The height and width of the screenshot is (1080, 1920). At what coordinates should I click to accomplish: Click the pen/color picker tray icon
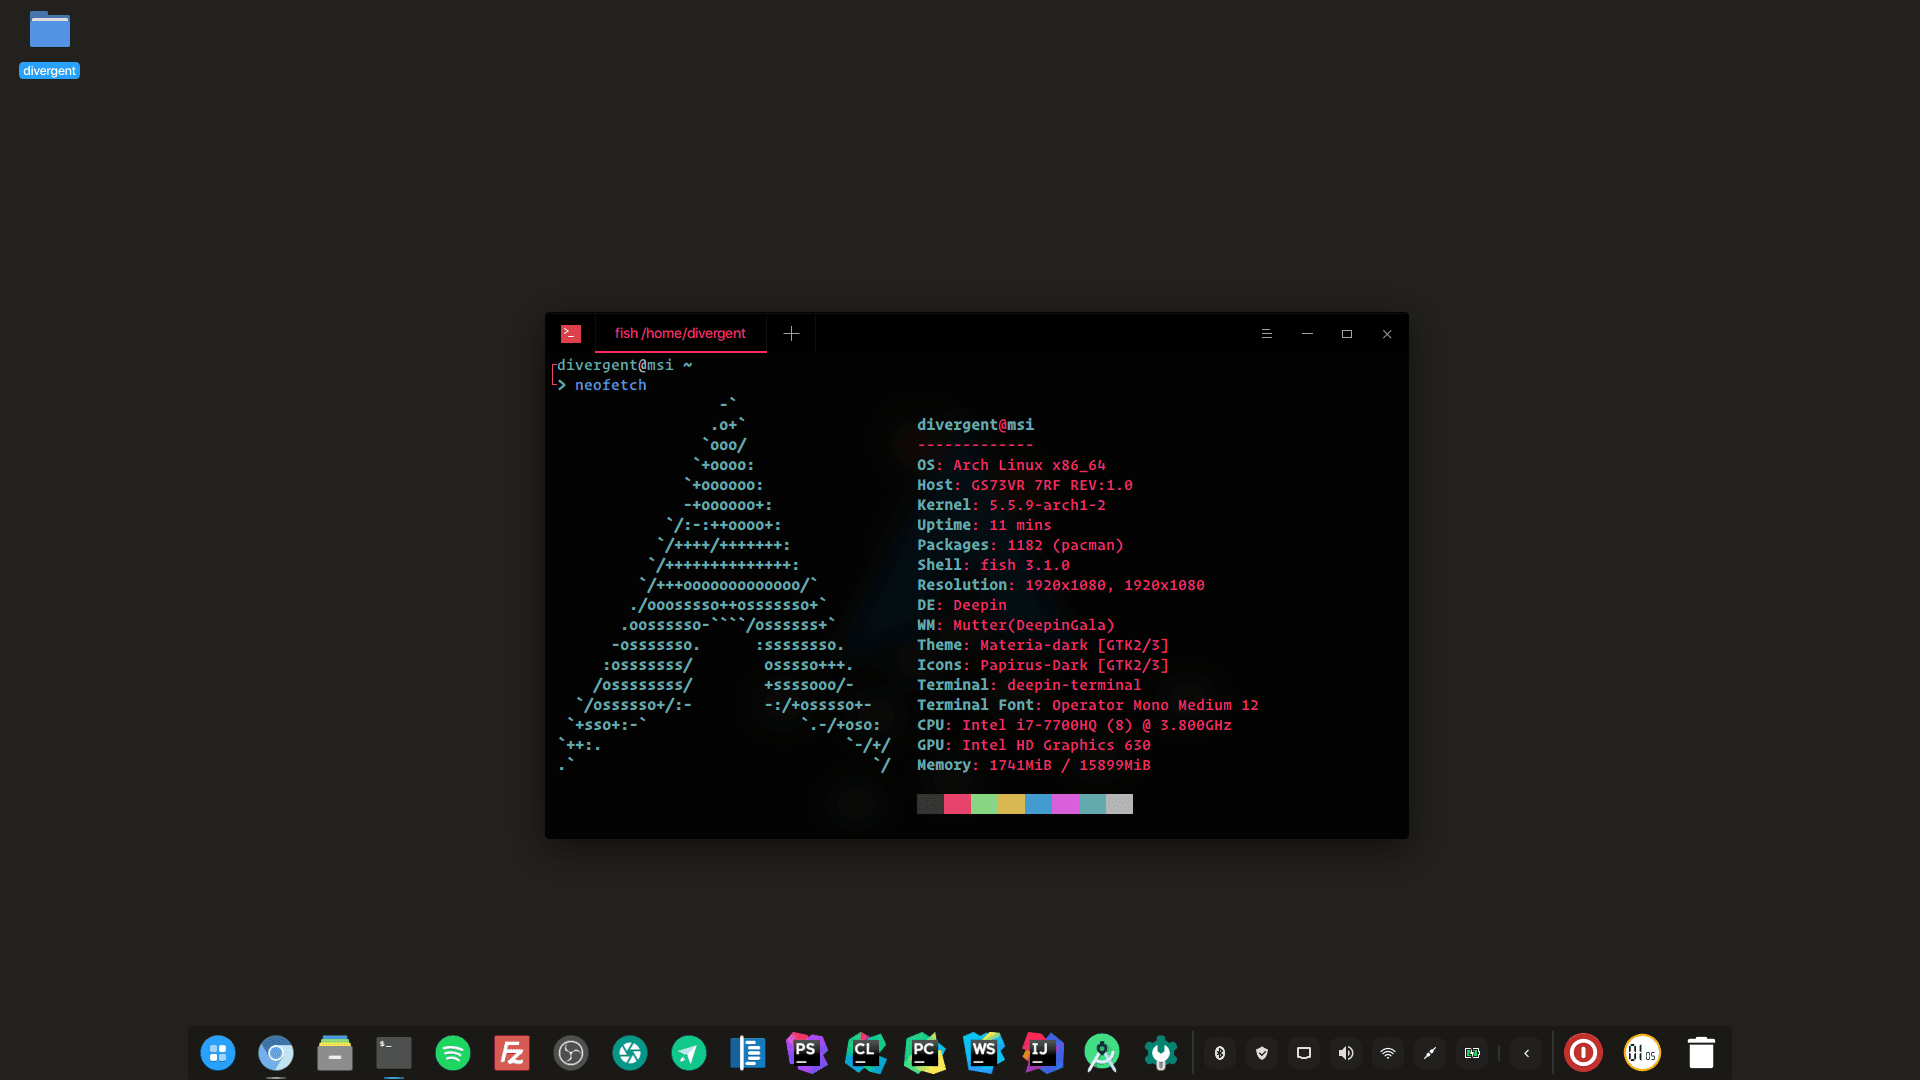point(1430,1053)
